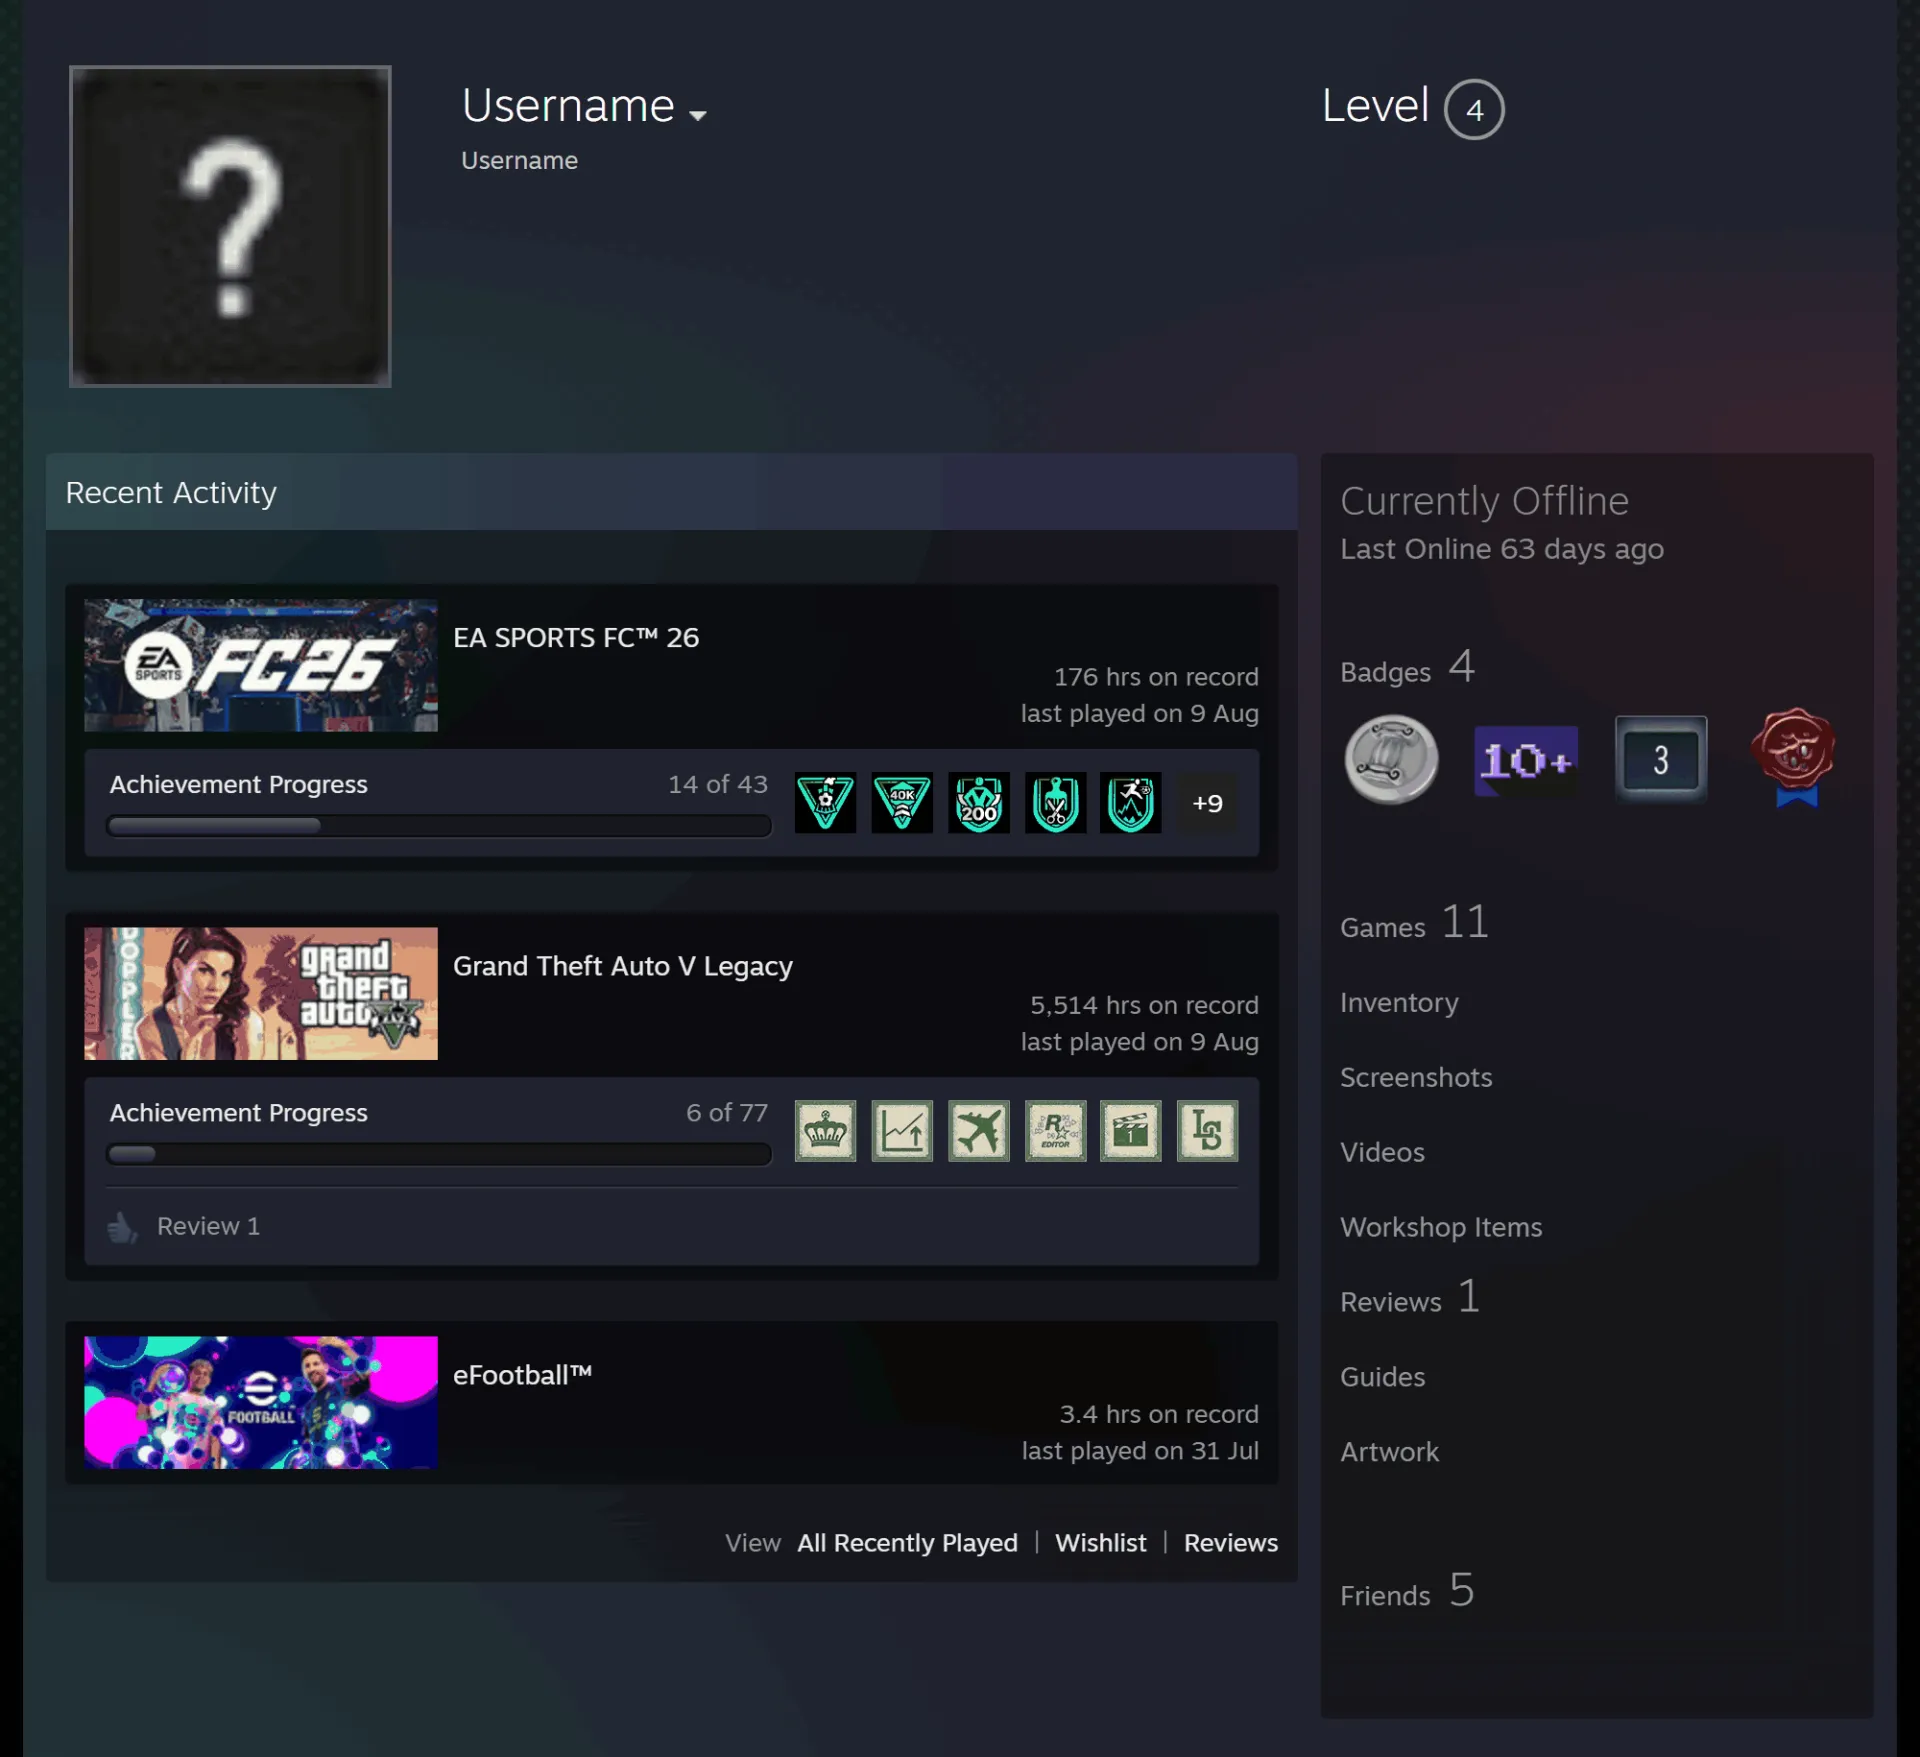Click the crown achievement icon in GTA V

[825, 1131]
